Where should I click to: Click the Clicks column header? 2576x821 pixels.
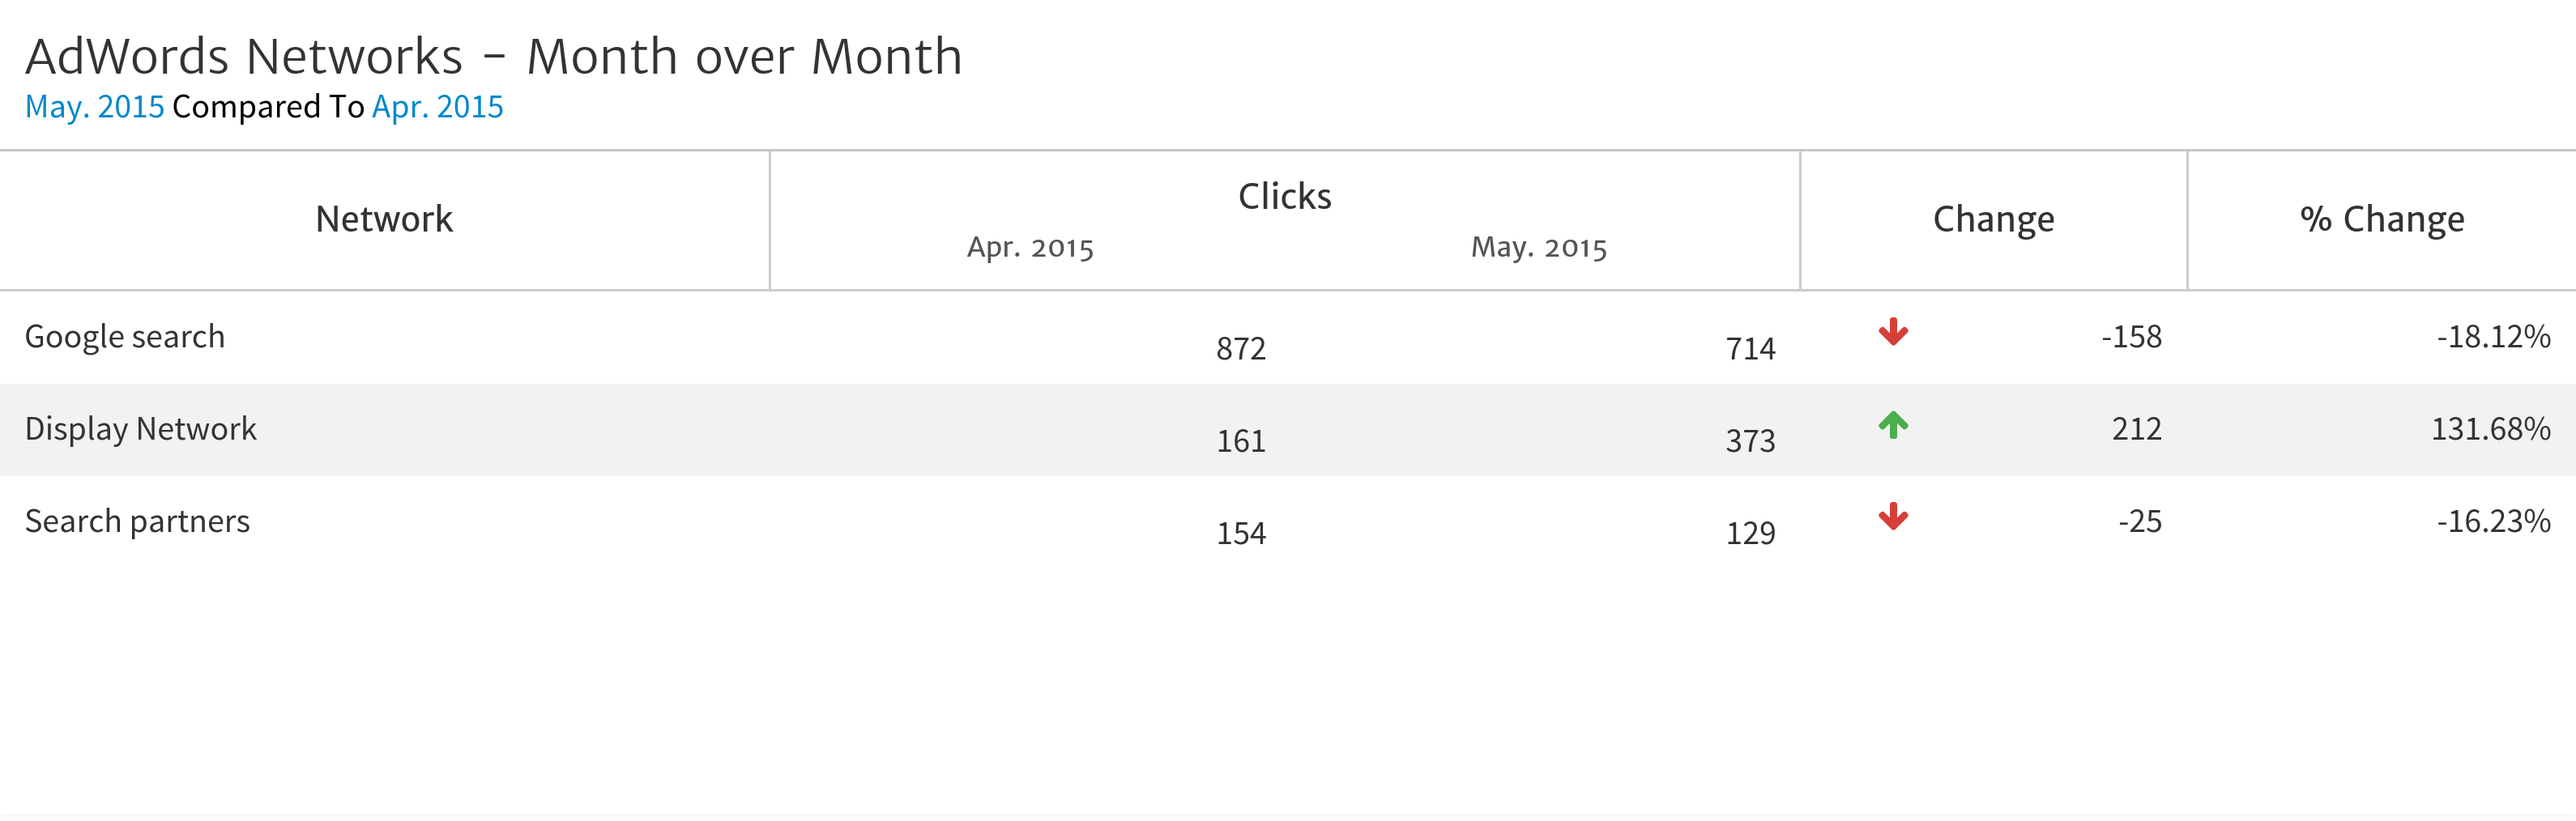tap(1284, 196)
